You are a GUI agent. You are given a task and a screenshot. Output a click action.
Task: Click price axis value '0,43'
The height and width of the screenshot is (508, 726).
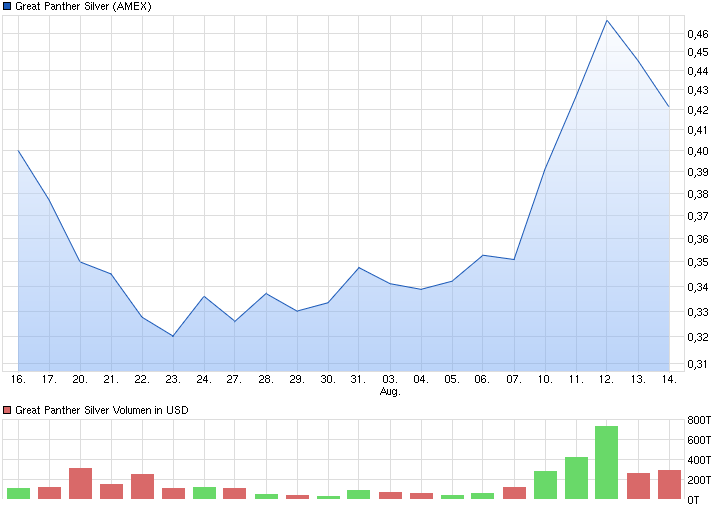698,90
